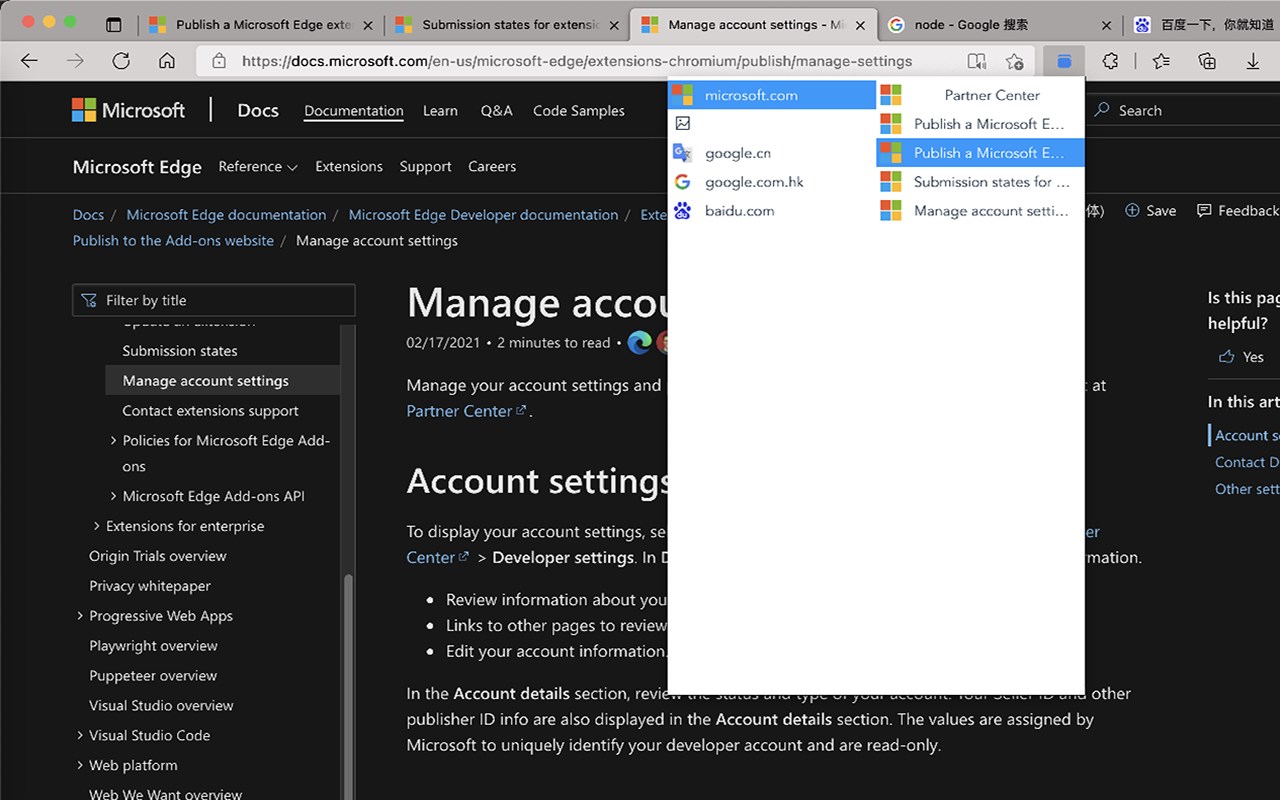Click the thumbs-up Yes feedback button
Viewport: 1280px width, 800px height.
1241,357
